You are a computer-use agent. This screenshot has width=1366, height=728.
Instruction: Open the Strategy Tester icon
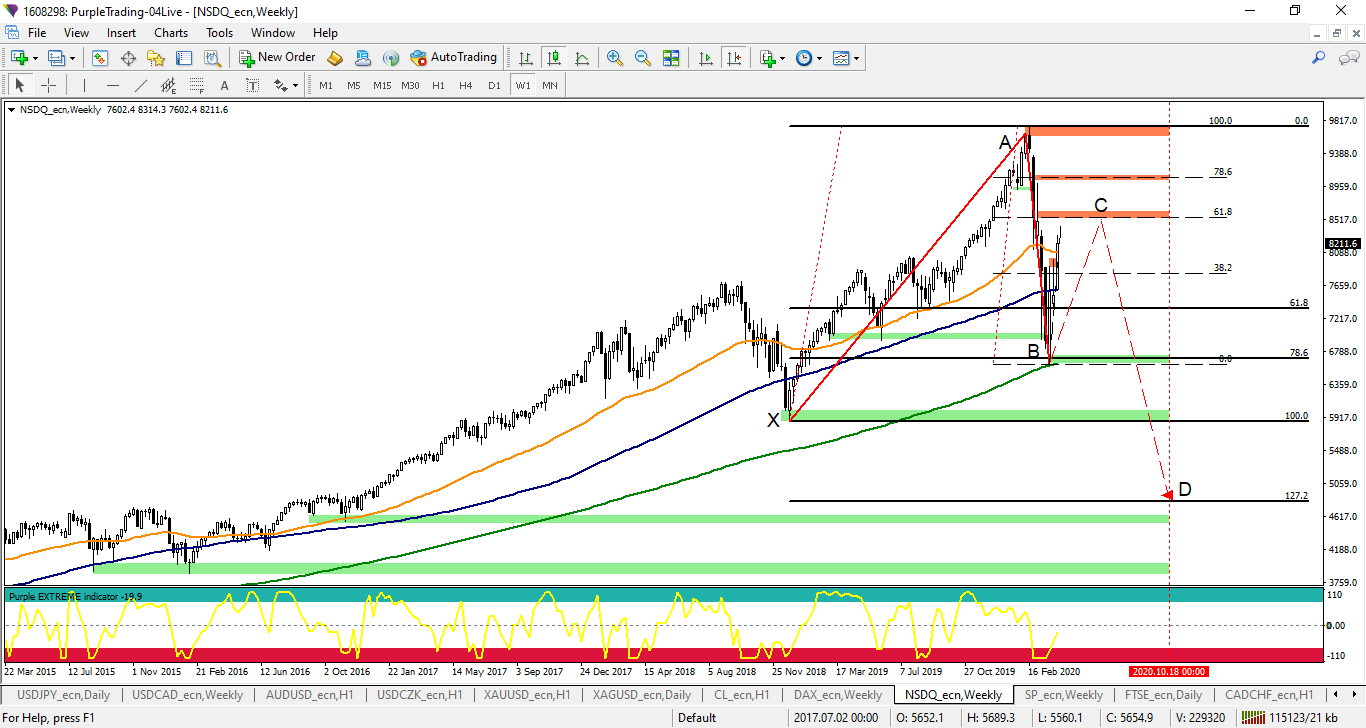(212, 58)
